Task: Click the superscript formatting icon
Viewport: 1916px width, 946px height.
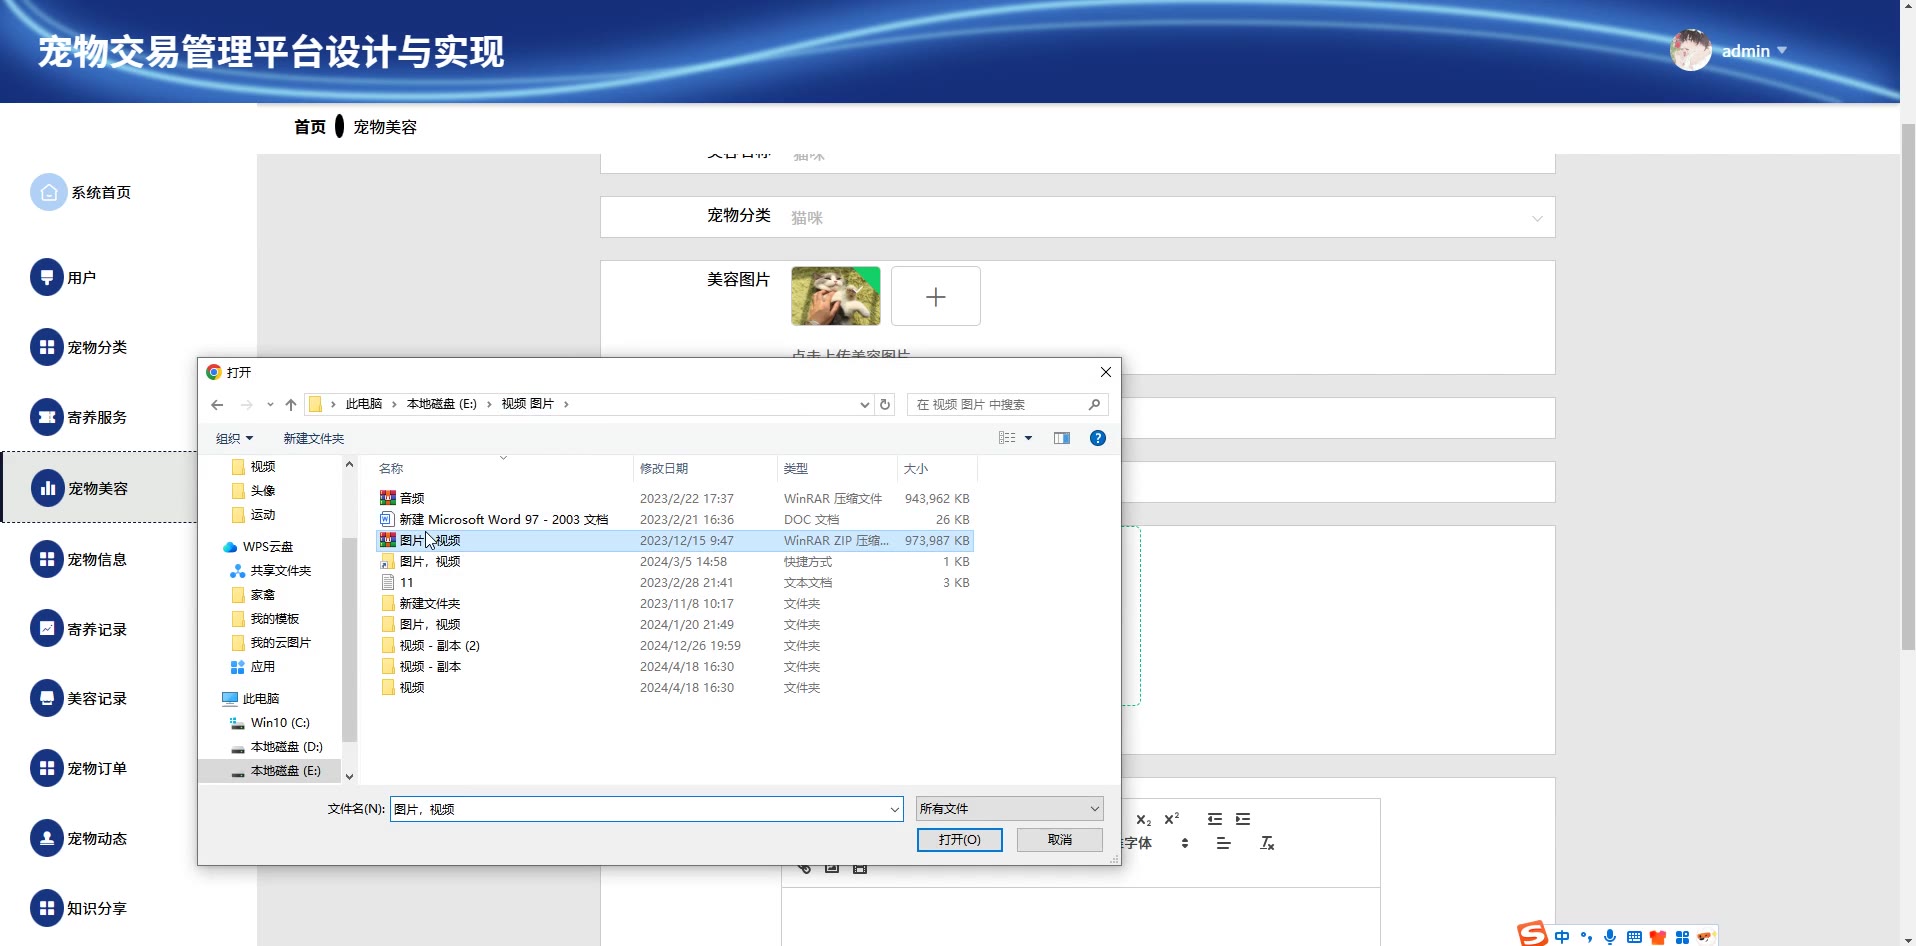Action: click(1171, 819)
